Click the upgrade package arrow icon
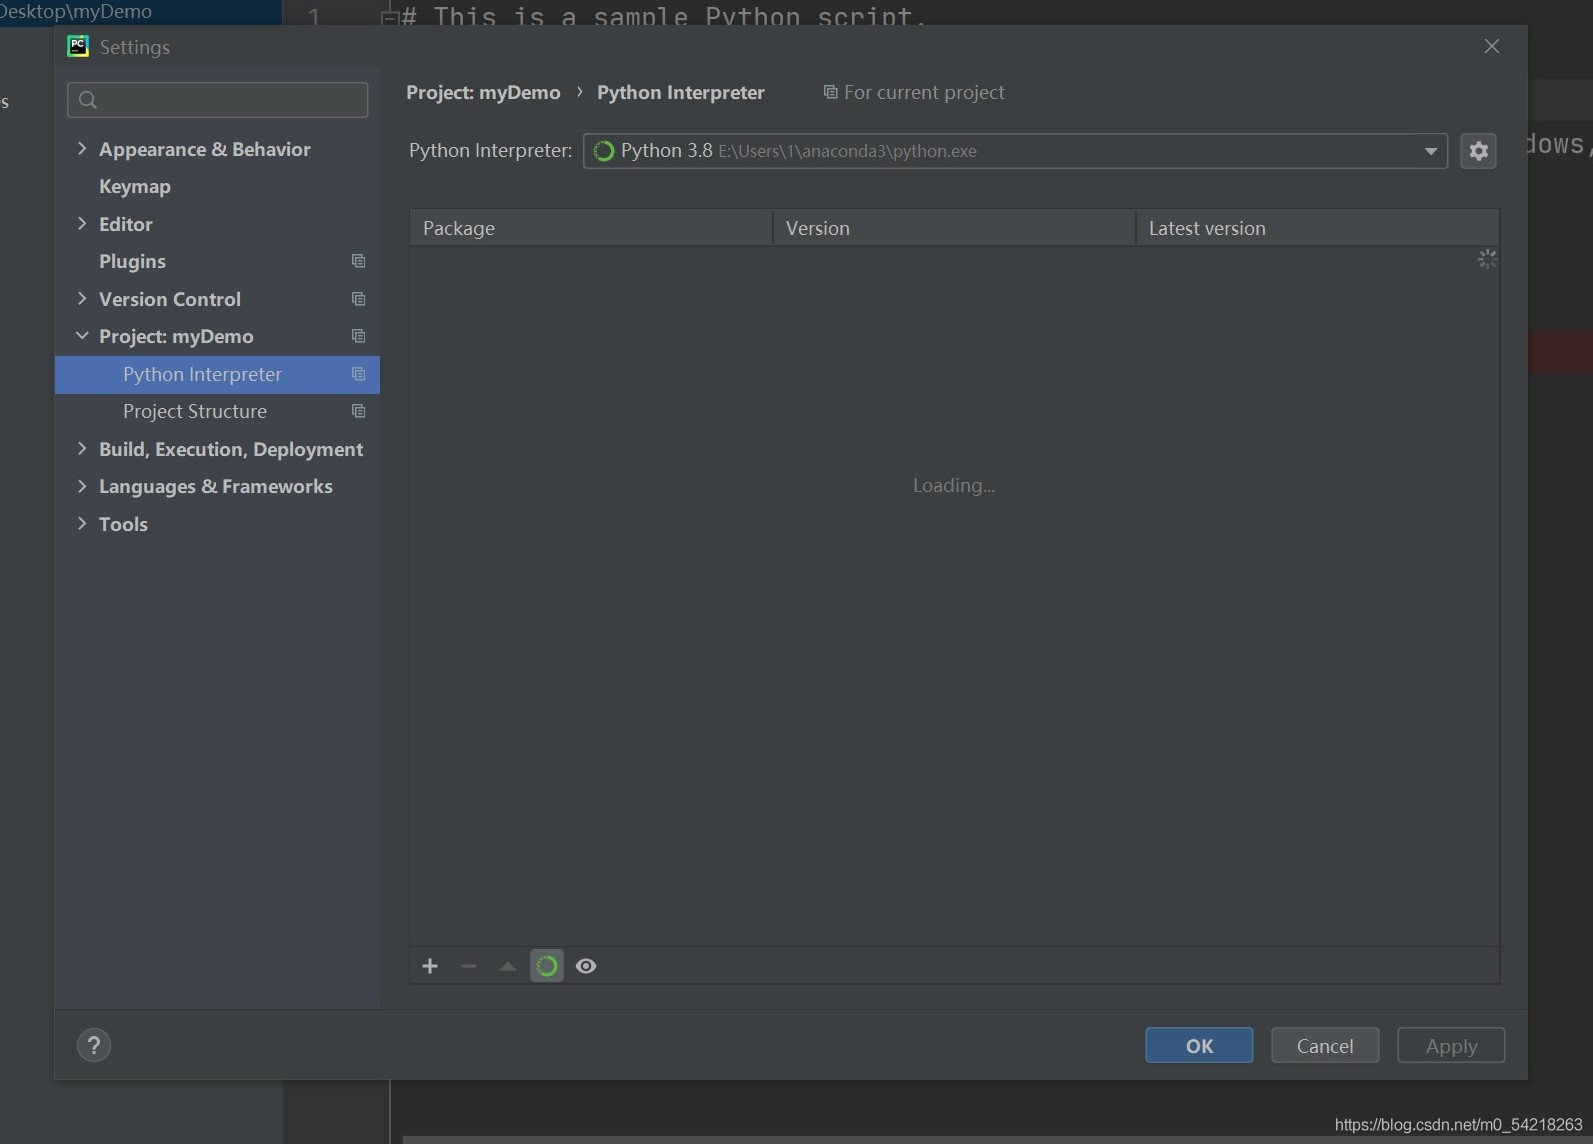The height and width of the screenshot is (1144, 1593). [508, 966]
